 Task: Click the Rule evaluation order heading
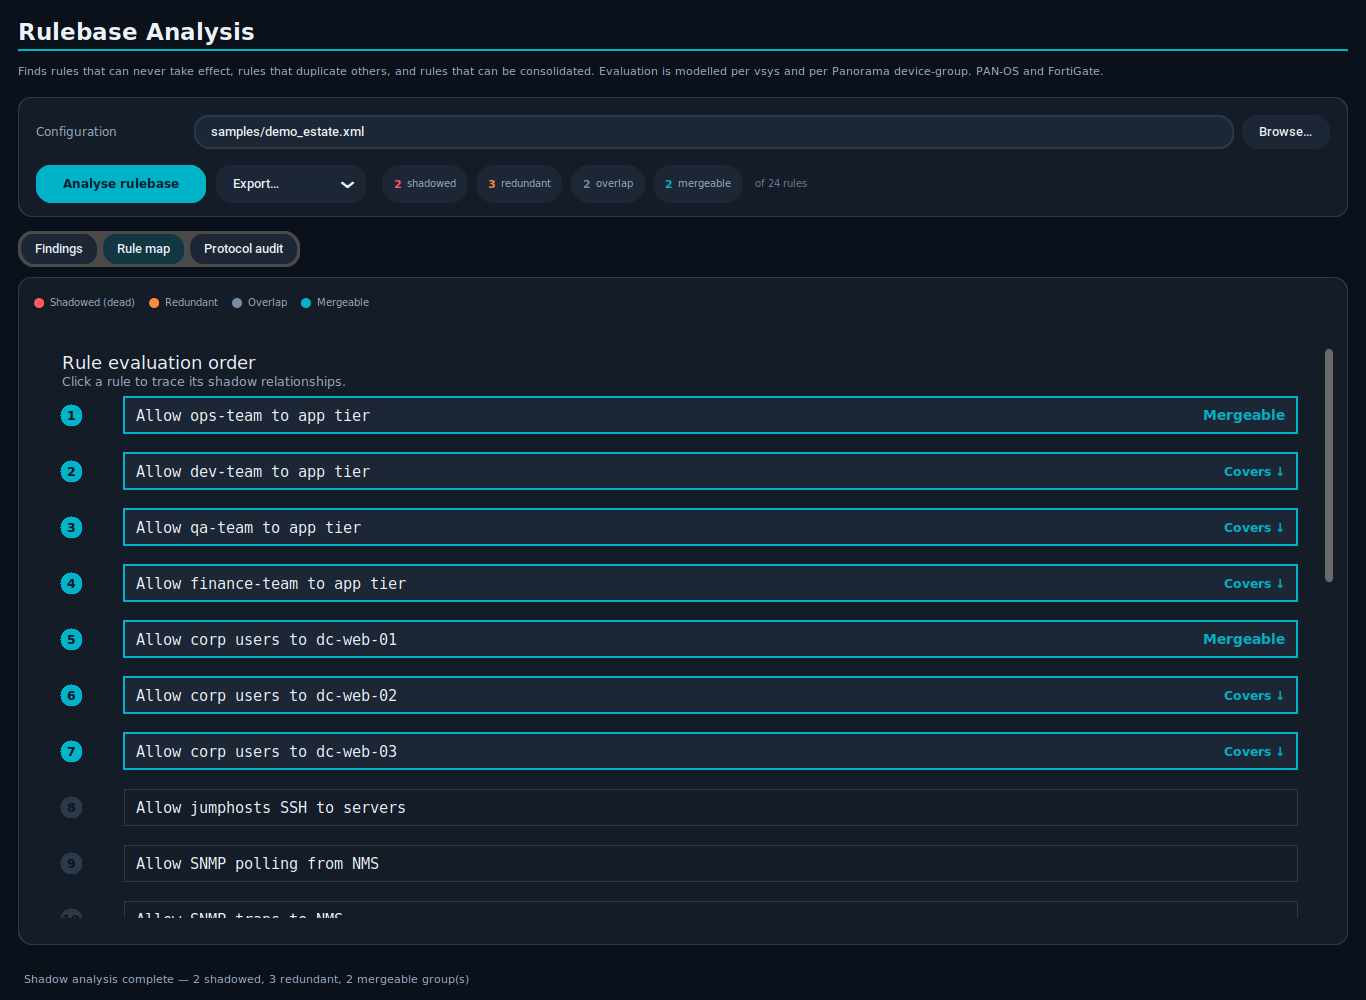(159, 363)
